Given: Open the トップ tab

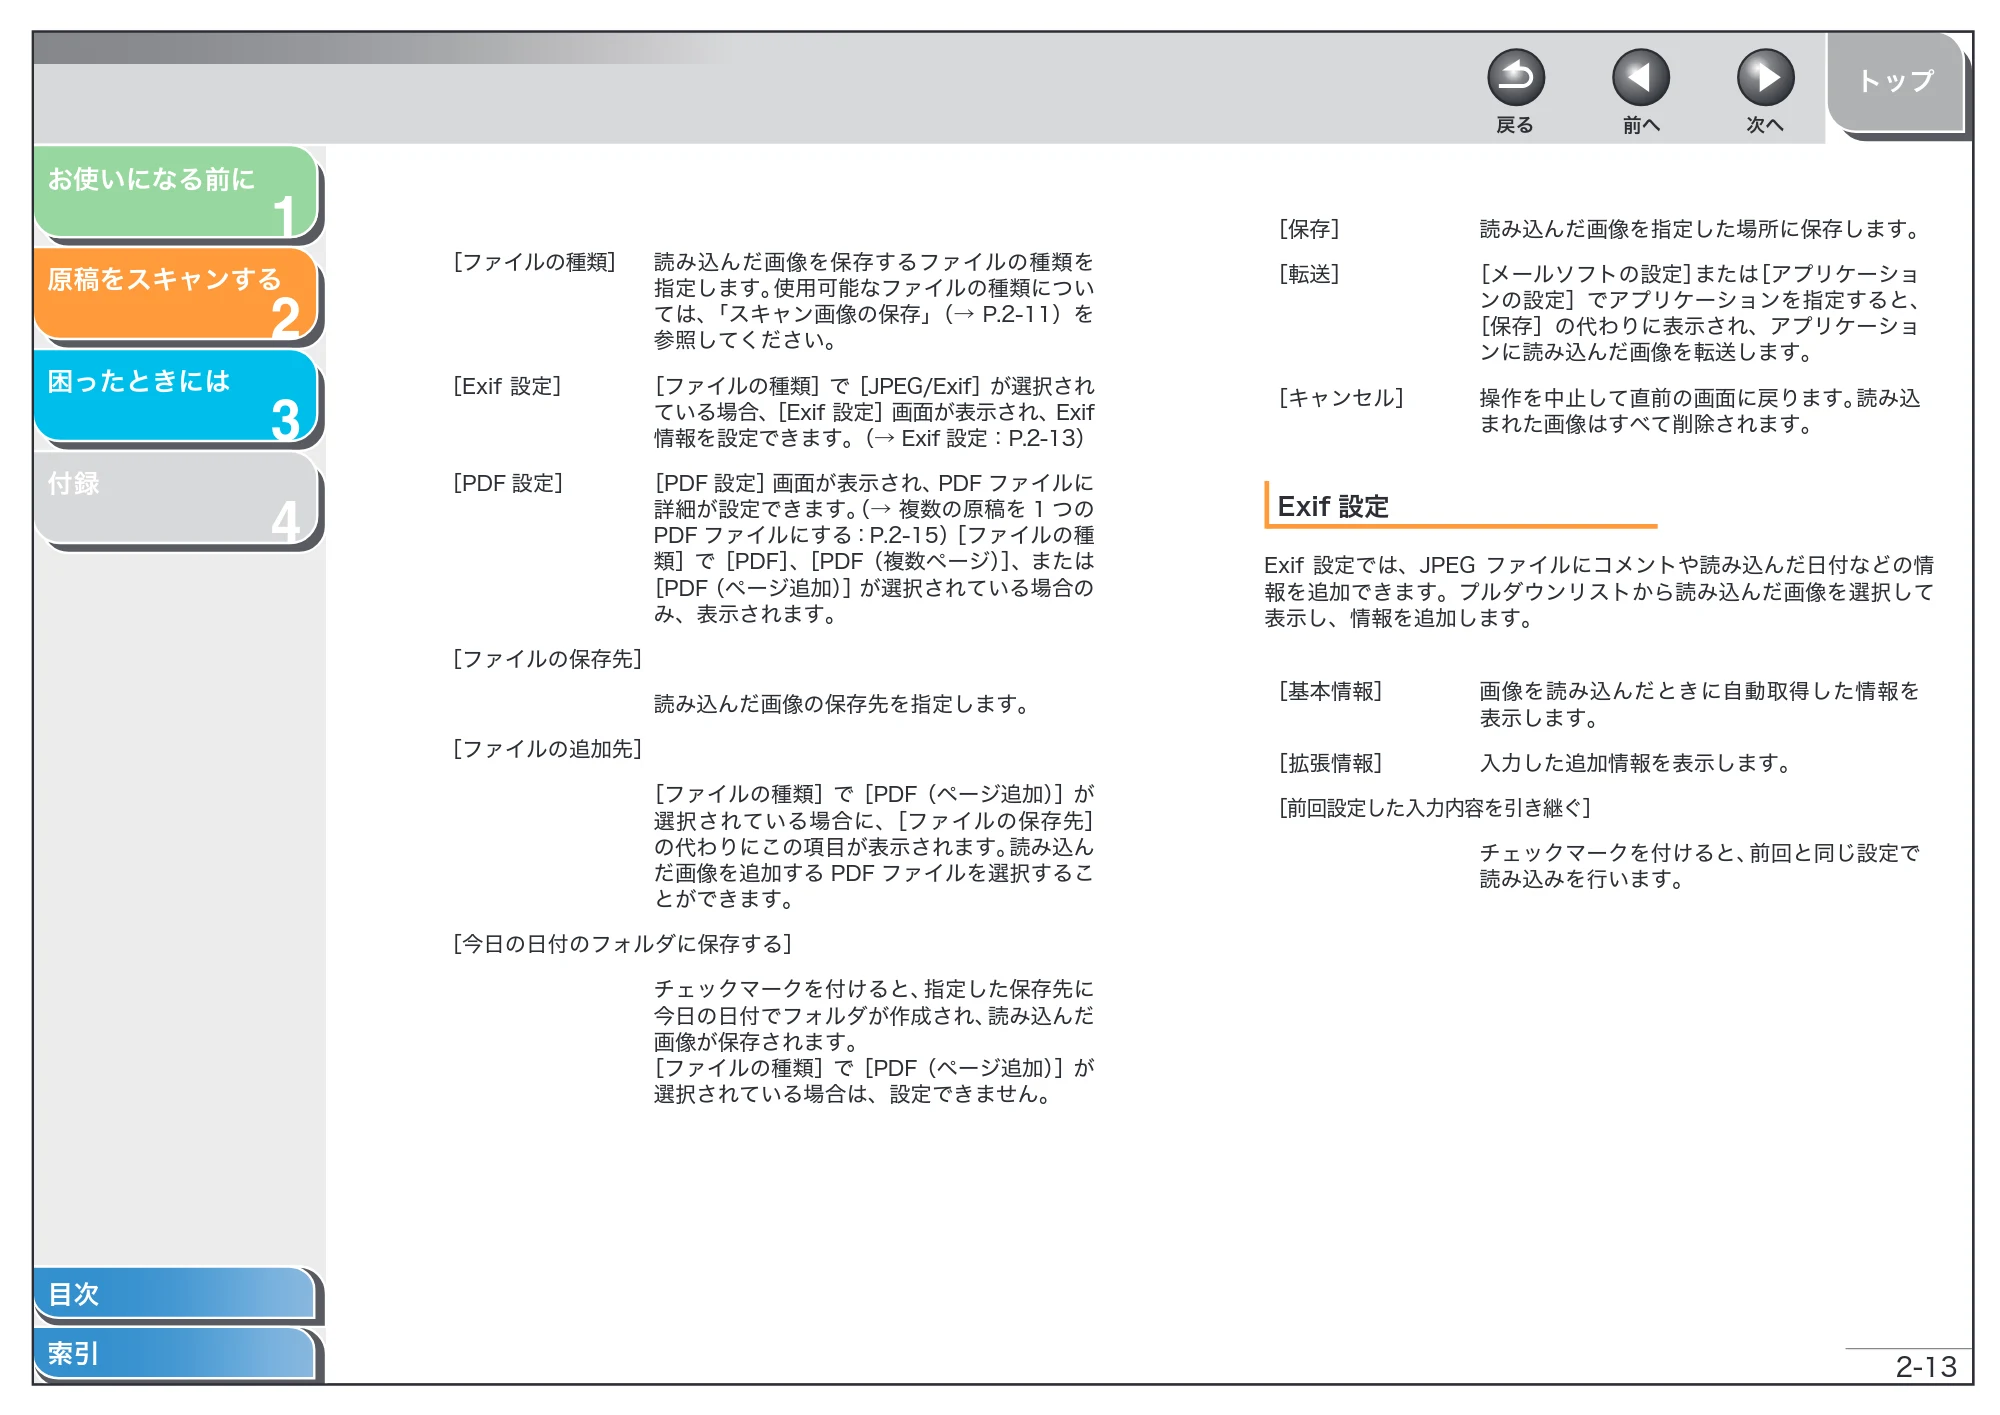Looking at the screenshot, I should (1896, 82).
